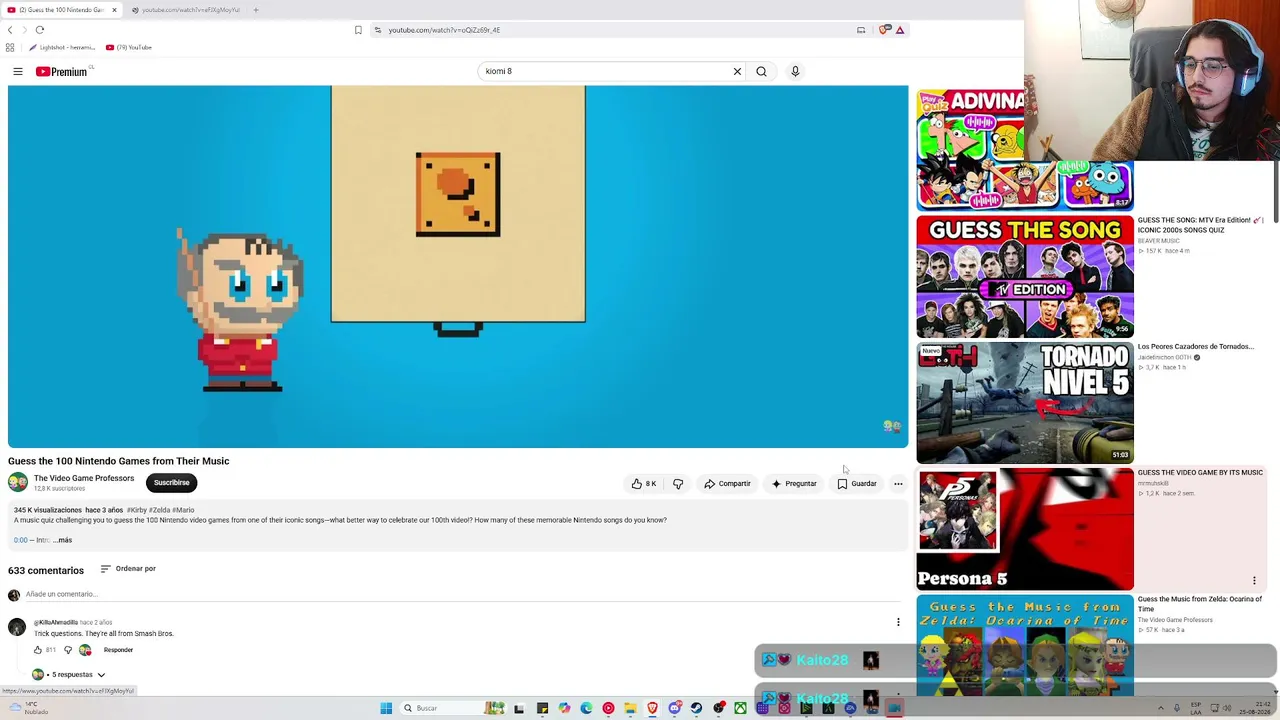The width and height of the screenshot is (1280, 720).
Task: Open the Lightshot bookmark
Action: point(63,47)
